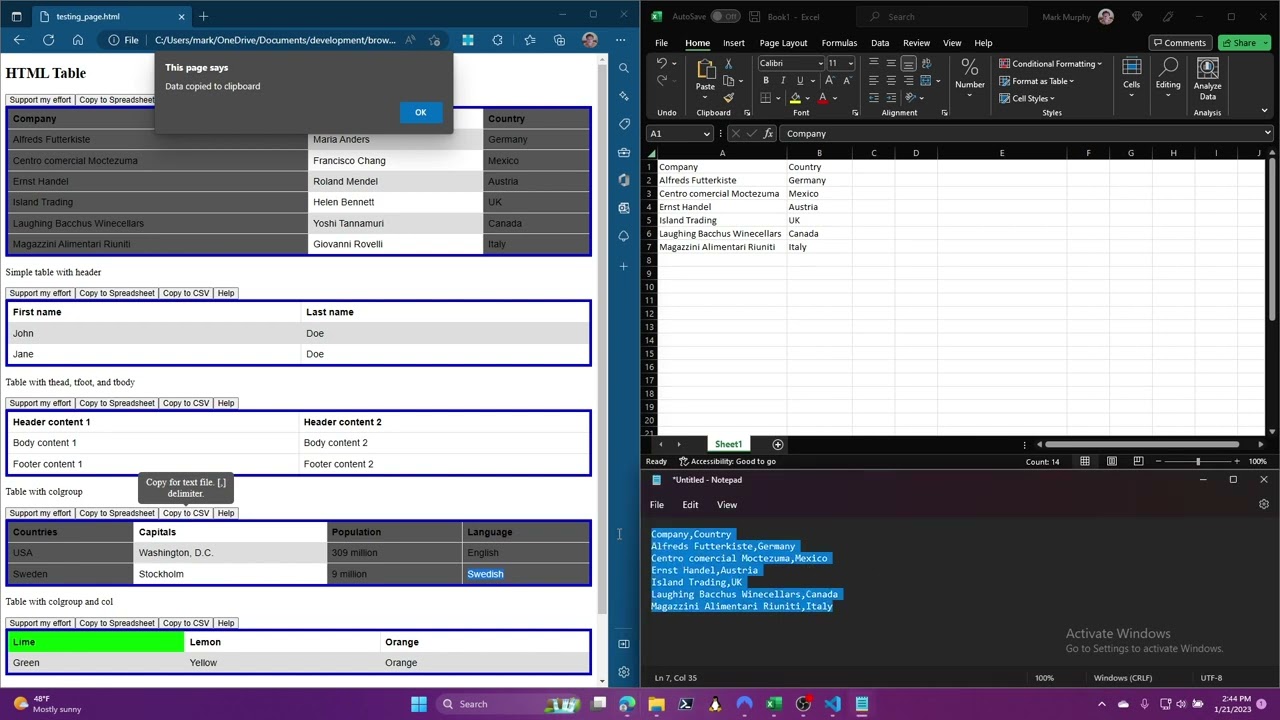Apply Italic formatting in Excel
The height and width of the screenshot is (720, 1280).
[781, 81]
